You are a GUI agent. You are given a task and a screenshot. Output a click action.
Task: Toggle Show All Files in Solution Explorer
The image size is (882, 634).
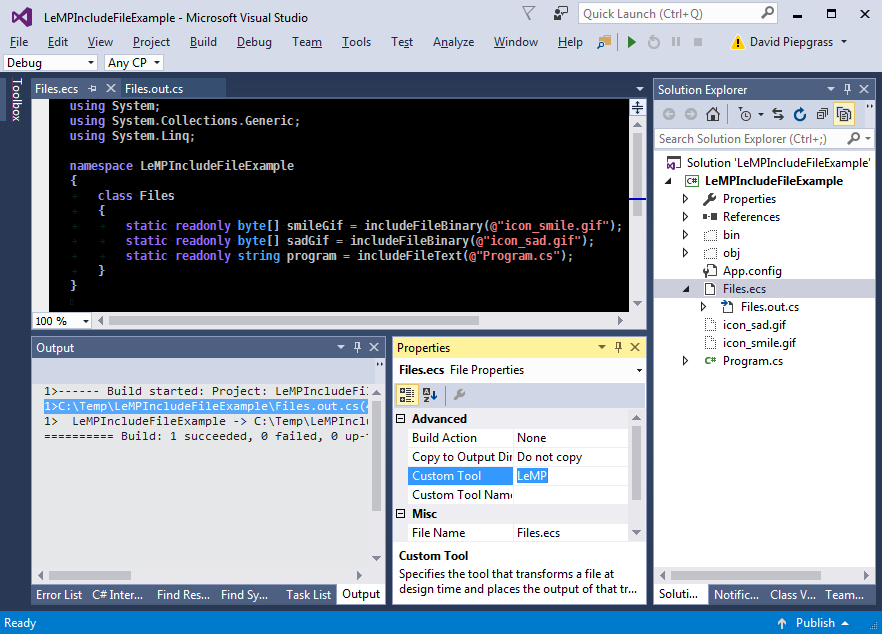coord(844,115)
